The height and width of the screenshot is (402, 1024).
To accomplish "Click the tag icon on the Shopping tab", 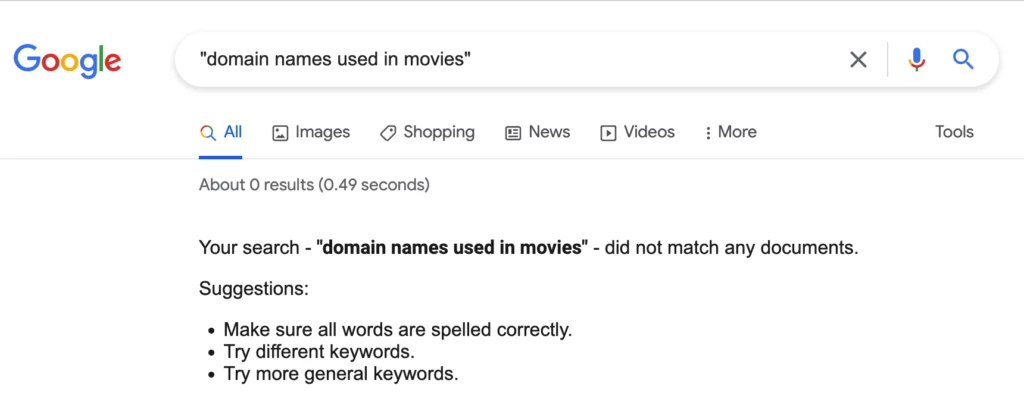I will click(388, 133).
